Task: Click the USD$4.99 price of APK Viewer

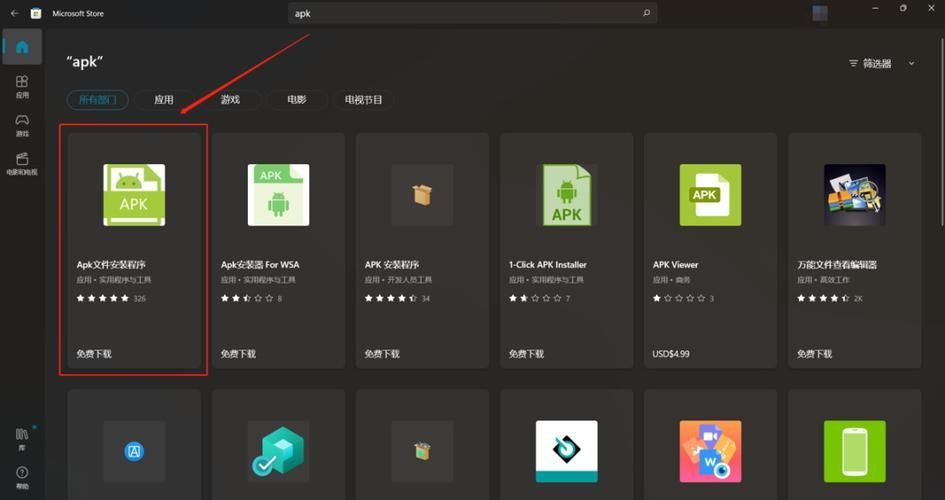Action: coord(671,354)
